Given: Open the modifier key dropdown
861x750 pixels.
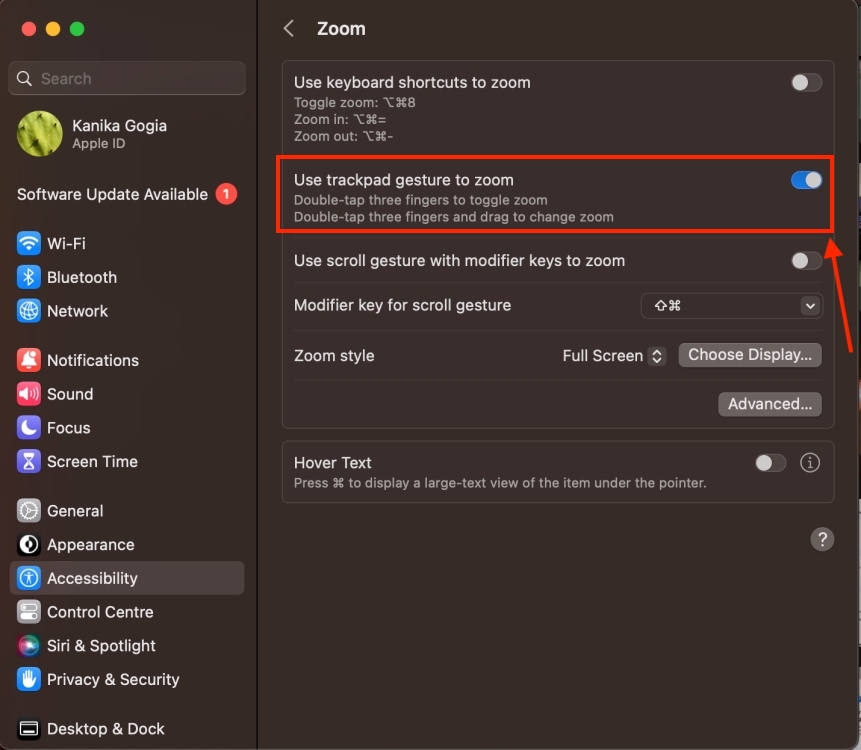Looking at the screenshot, I should [732, 305].
